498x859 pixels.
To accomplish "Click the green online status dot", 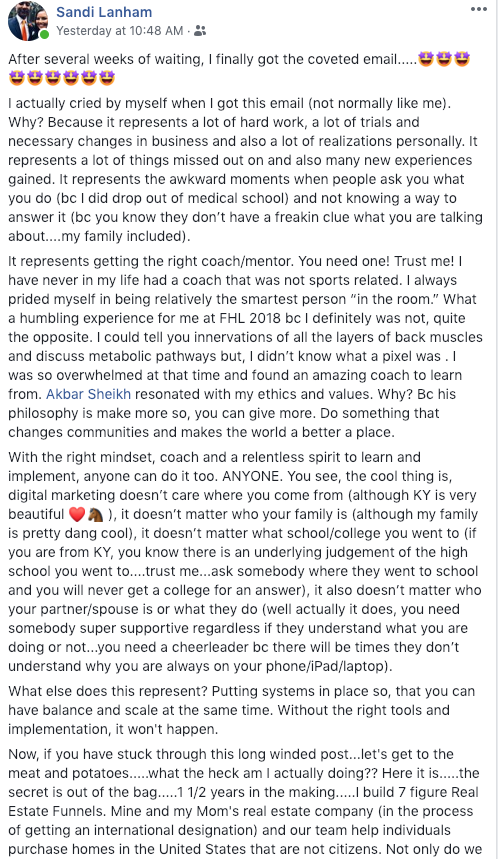I will pyautogui.click(x=44, y=35).
